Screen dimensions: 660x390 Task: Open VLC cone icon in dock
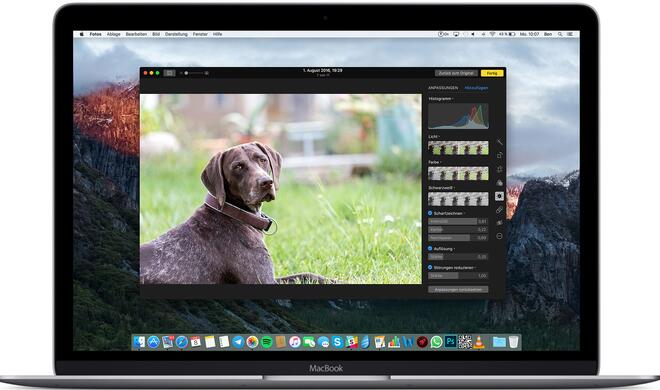pos(479,342)
